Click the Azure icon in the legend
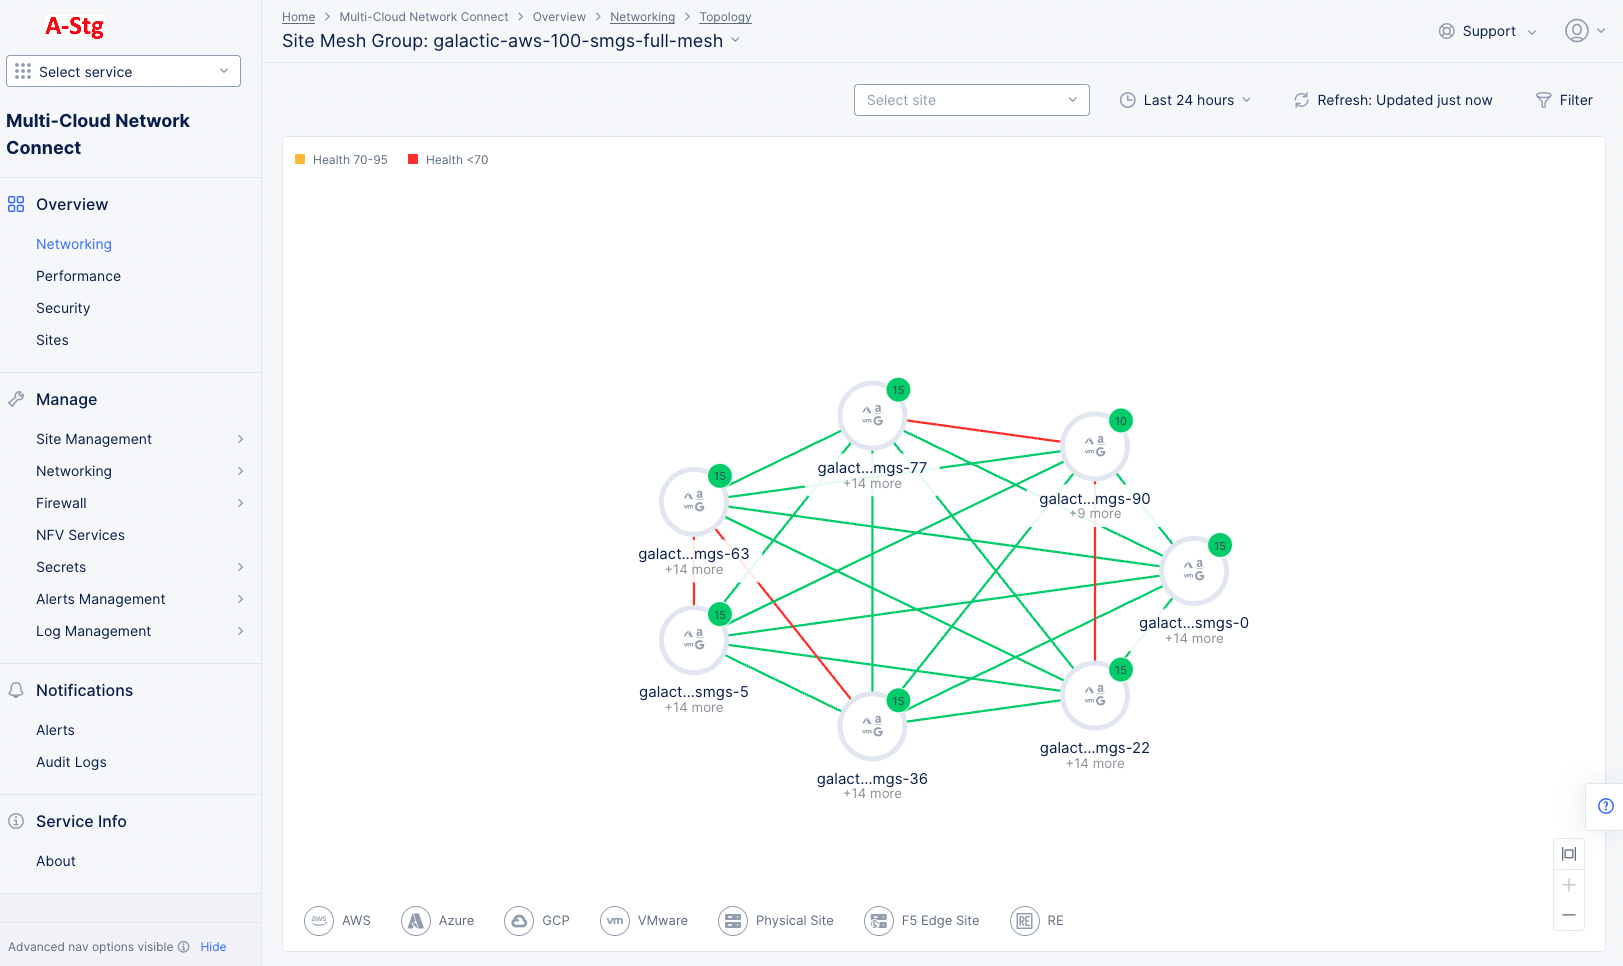 coord(416,921)
